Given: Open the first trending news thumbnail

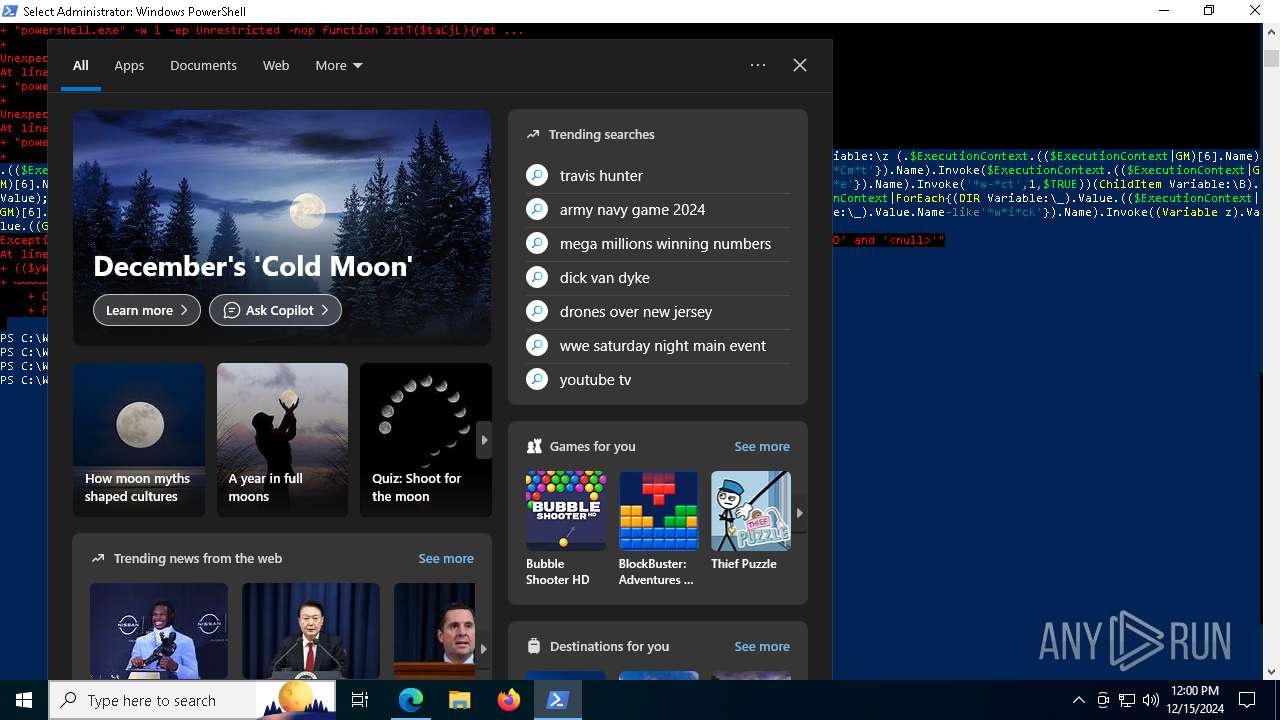Looking at the screenshot, I should click(159, 631).
